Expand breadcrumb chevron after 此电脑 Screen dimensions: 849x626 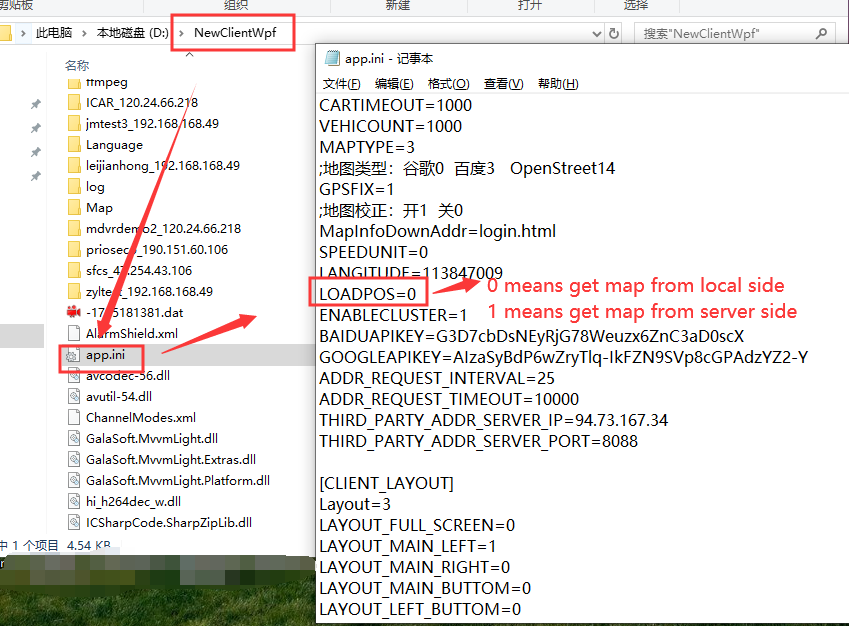coord(84,34)
